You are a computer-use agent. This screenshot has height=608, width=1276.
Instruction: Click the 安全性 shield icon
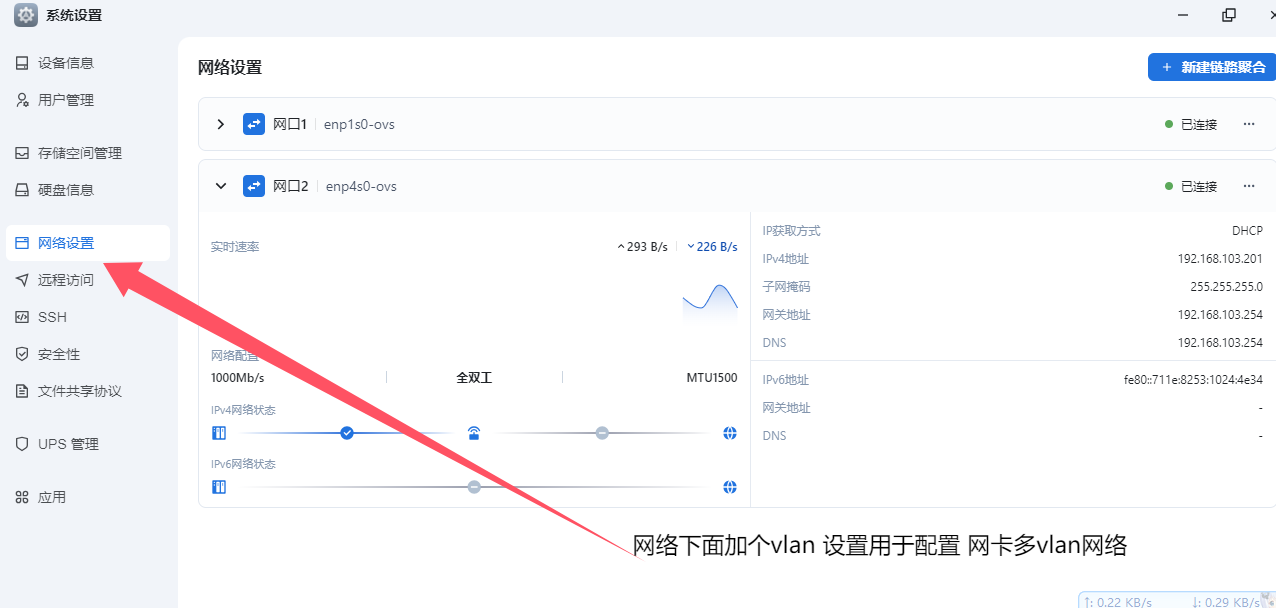[22, 354]
